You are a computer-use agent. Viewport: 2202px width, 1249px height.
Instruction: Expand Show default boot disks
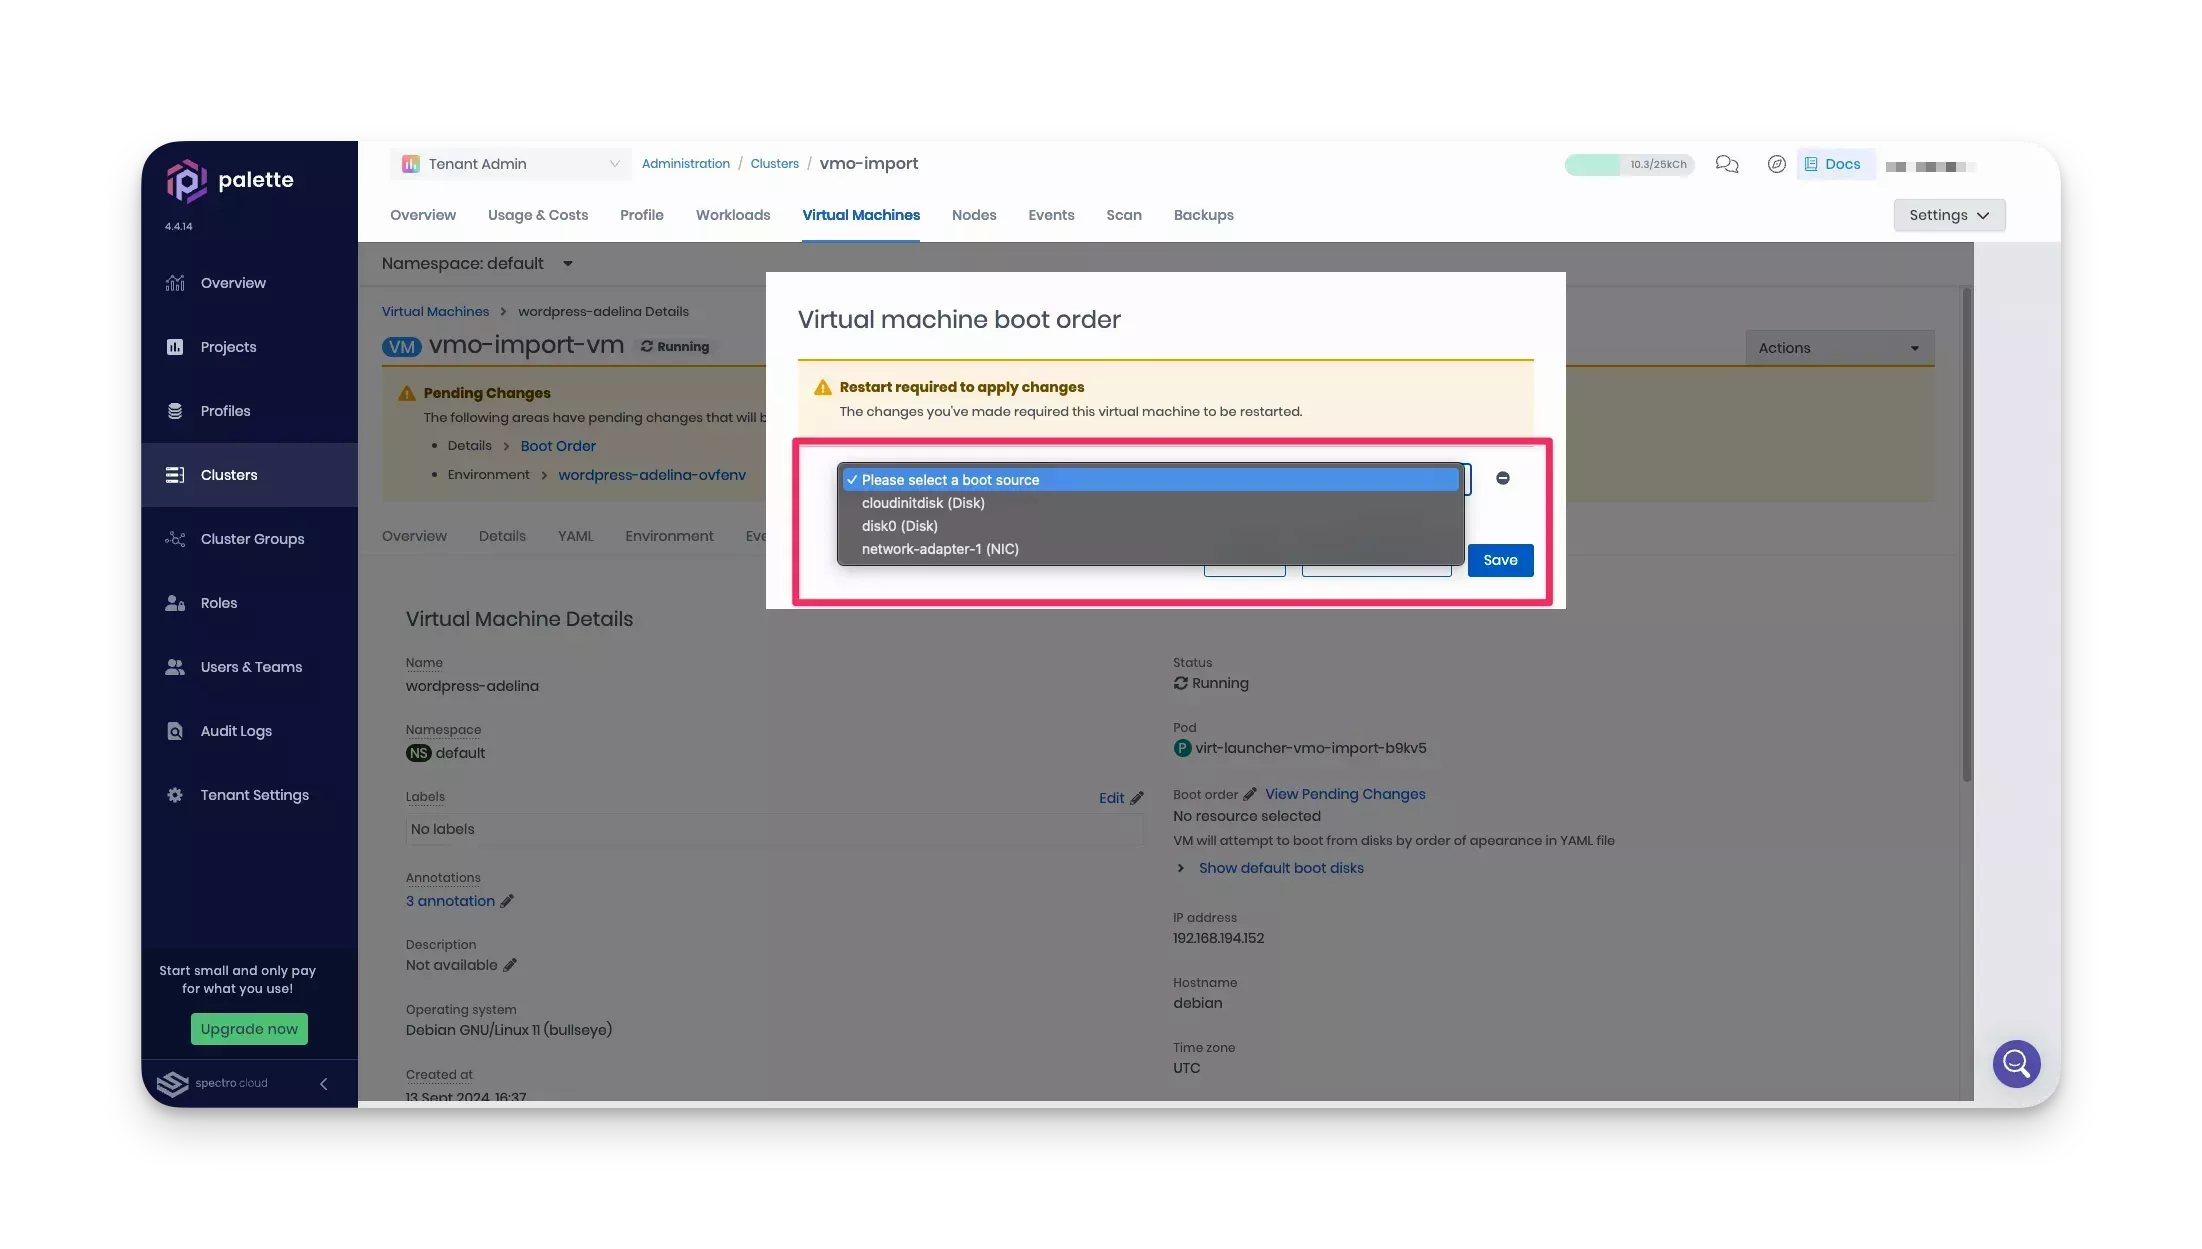1280,868
